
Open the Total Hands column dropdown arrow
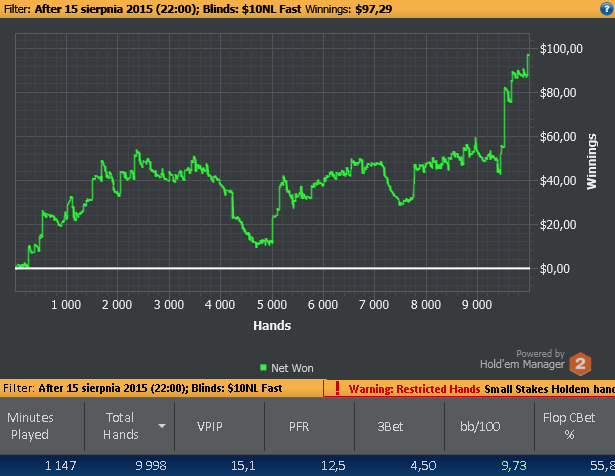pyautogui.click(x=162, y=426)
